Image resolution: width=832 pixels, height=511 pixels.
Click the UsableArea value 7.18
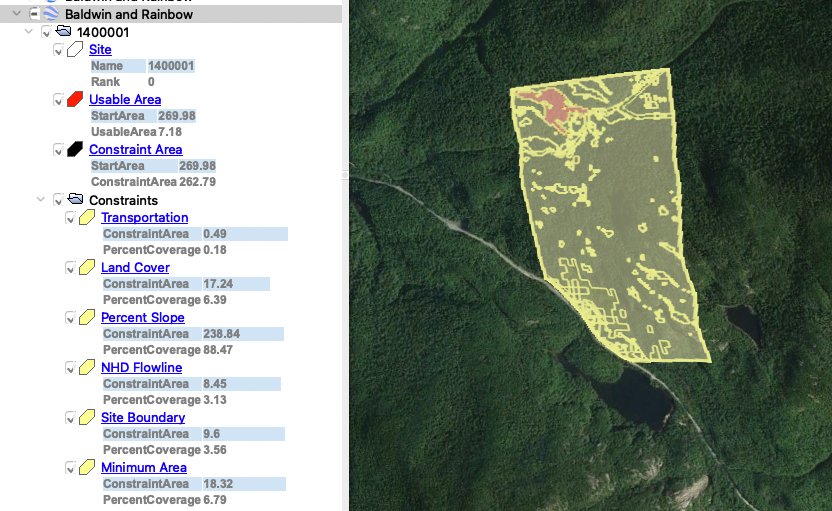tap(170, 132)
